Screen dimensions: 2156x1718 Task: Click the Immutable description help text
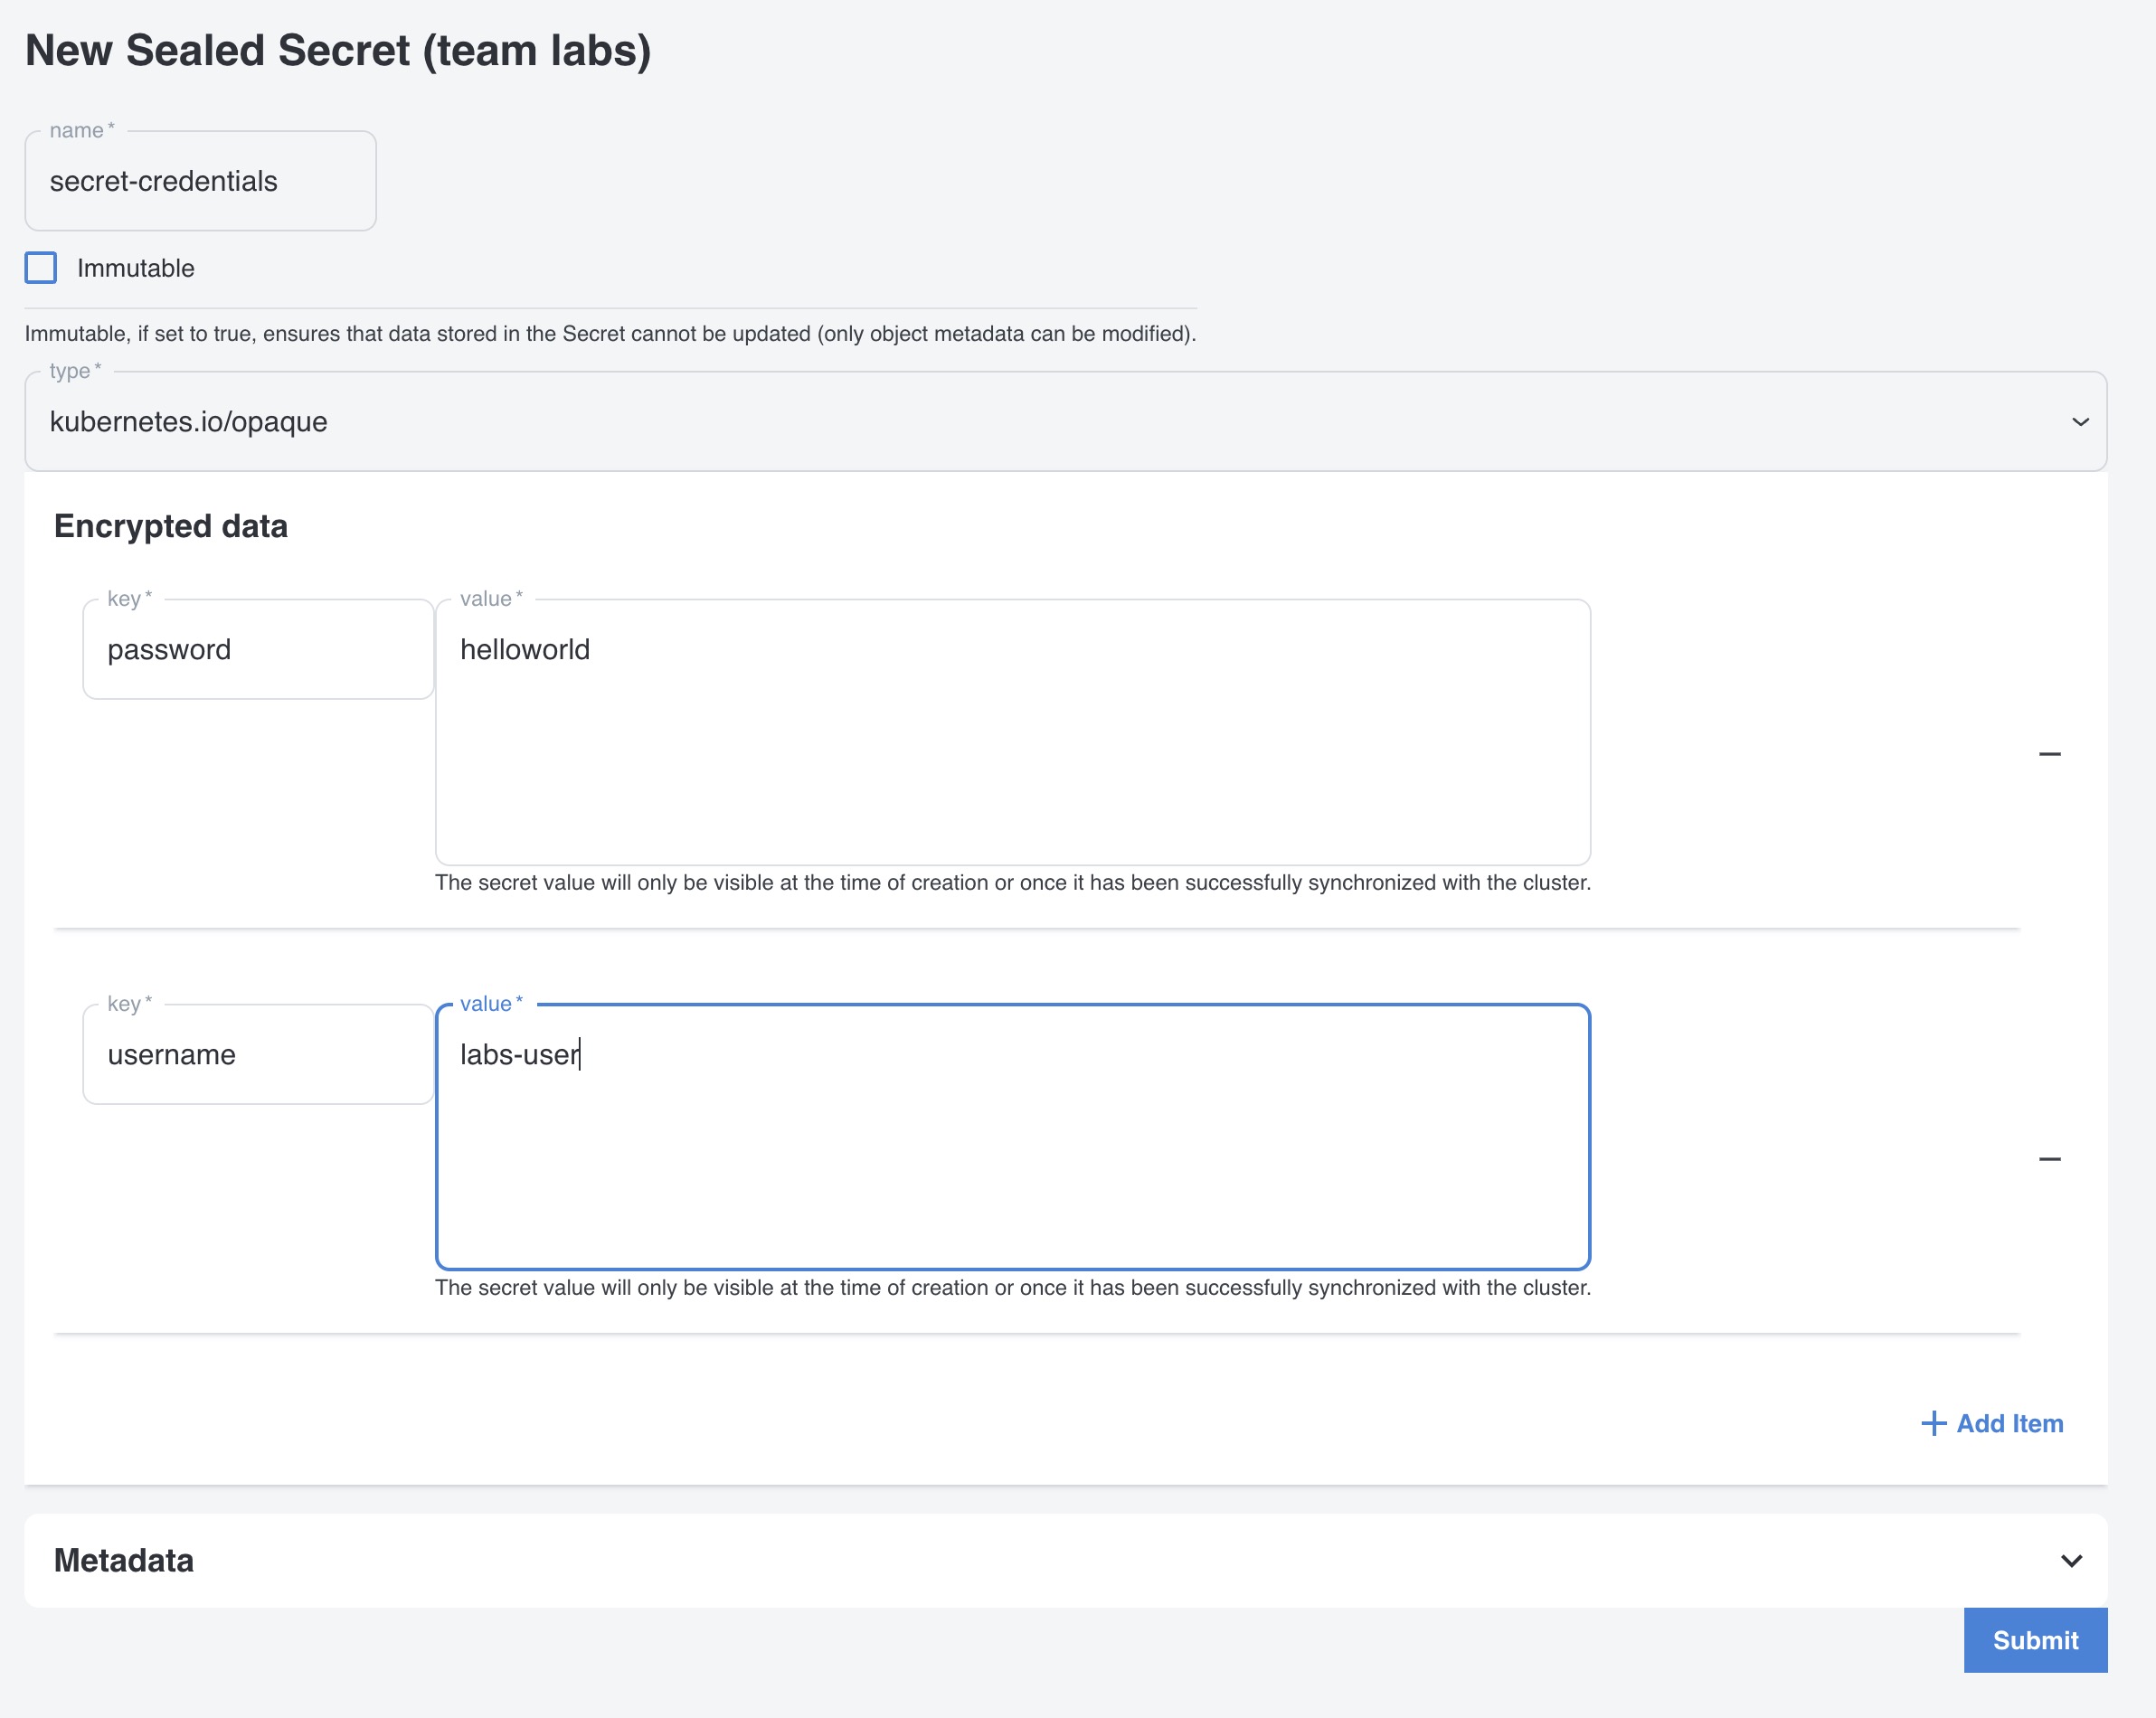point(610,334)
